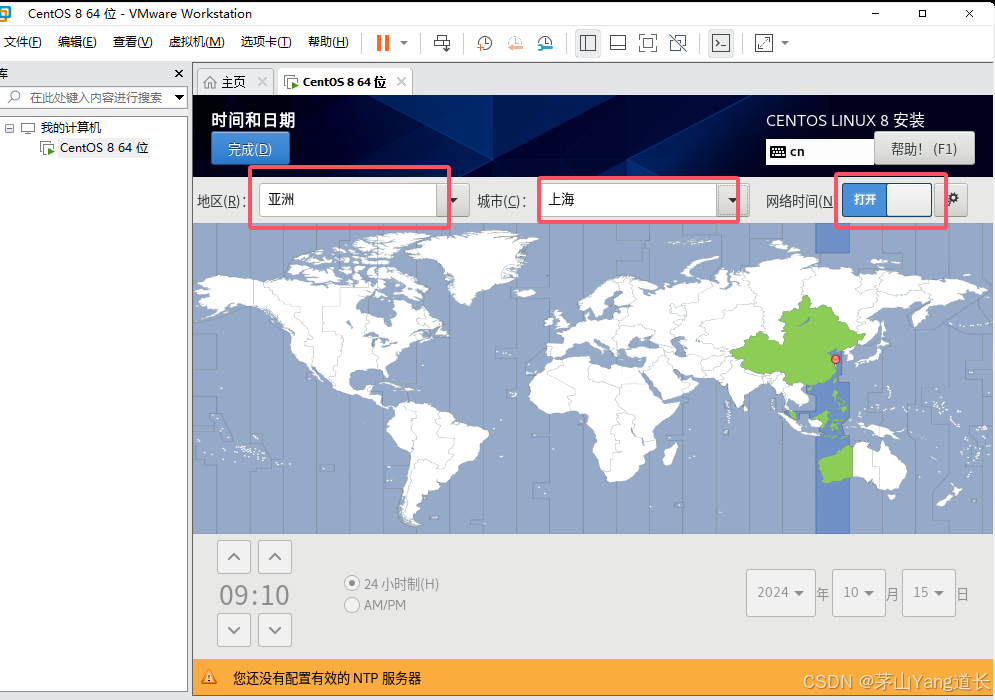Open the 文件(F) menu
The height and width of the screenshot is (700, 995).
click(x=22, y=42)
